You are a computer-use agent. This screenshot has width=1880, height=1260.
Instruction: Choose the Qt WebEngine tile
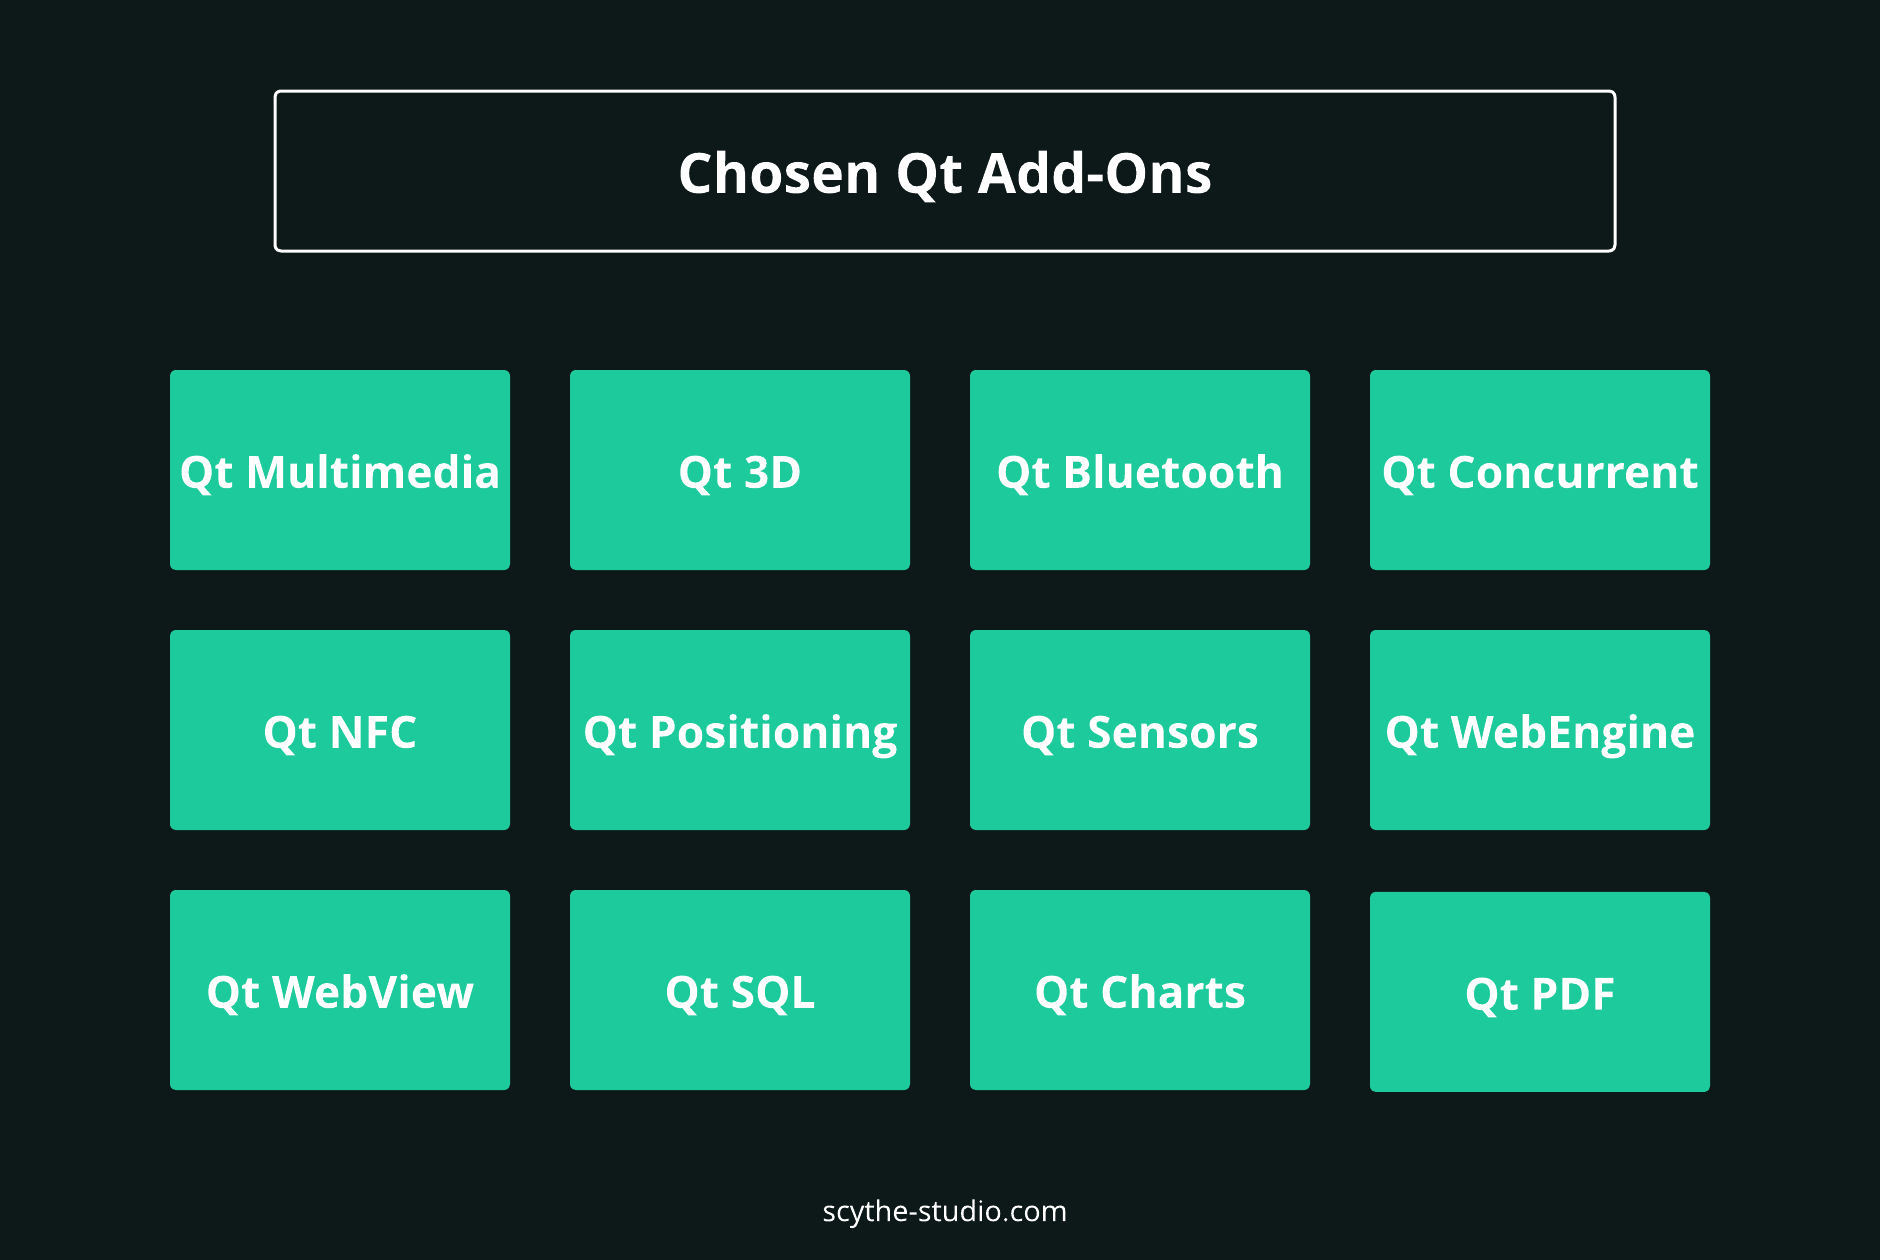pyautogui.click(x=1540, y=730)
